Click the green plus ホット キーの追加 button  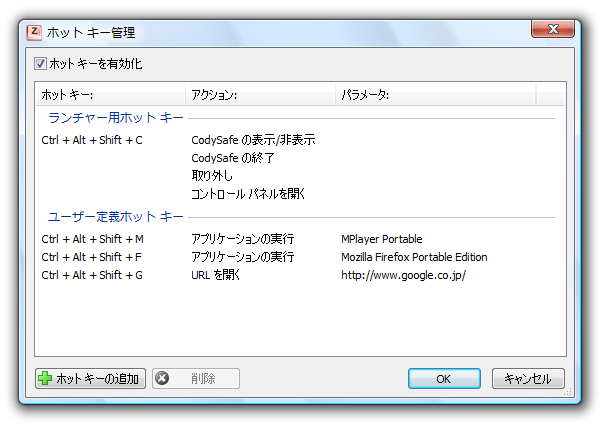(91, 379)
